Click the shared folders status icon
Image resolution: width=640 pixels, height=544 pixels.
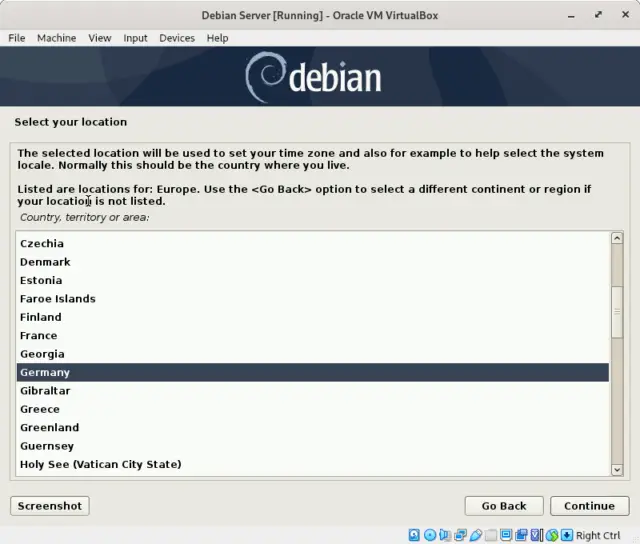click(x=491, y=535)
